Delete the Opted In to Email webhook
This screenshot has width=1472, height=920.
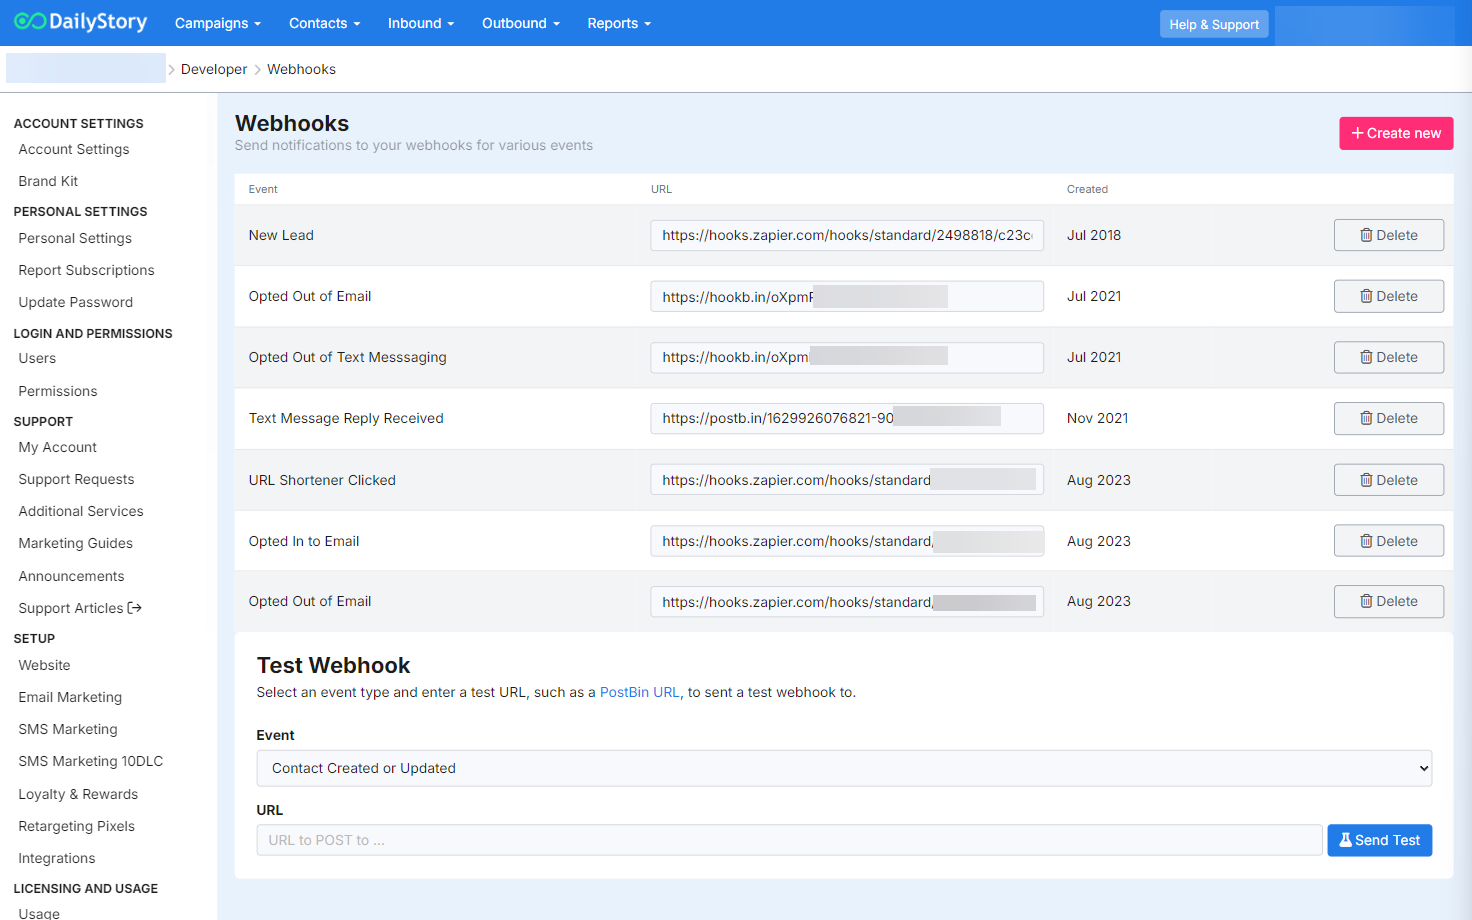[1388, 541]
